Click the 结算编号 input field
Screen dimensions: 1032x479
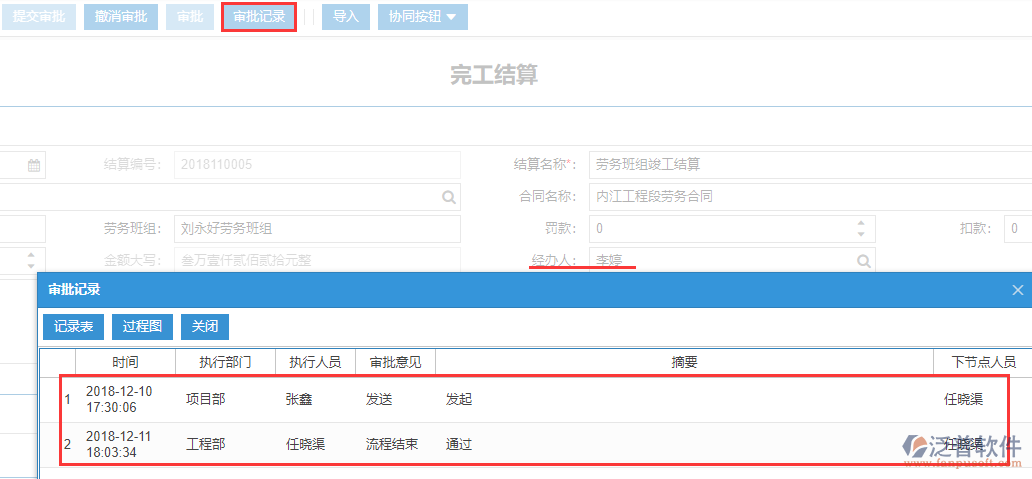pyautogui.click(x=317, y=164)
